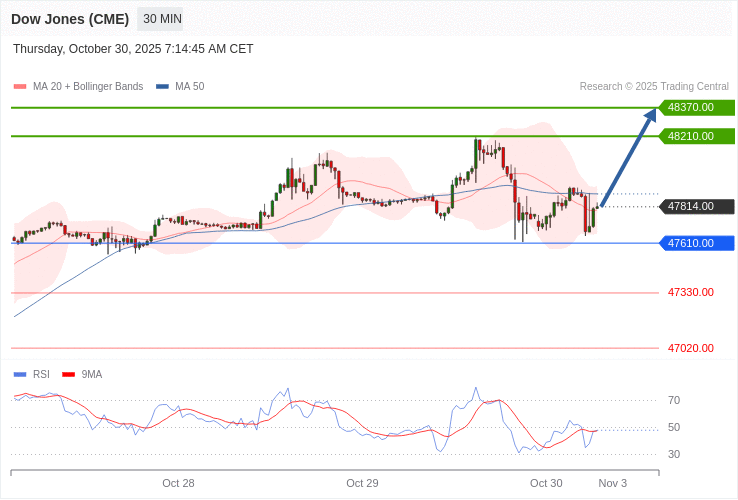
Task: Click the RSI legend marker
Action: (20, 375)
